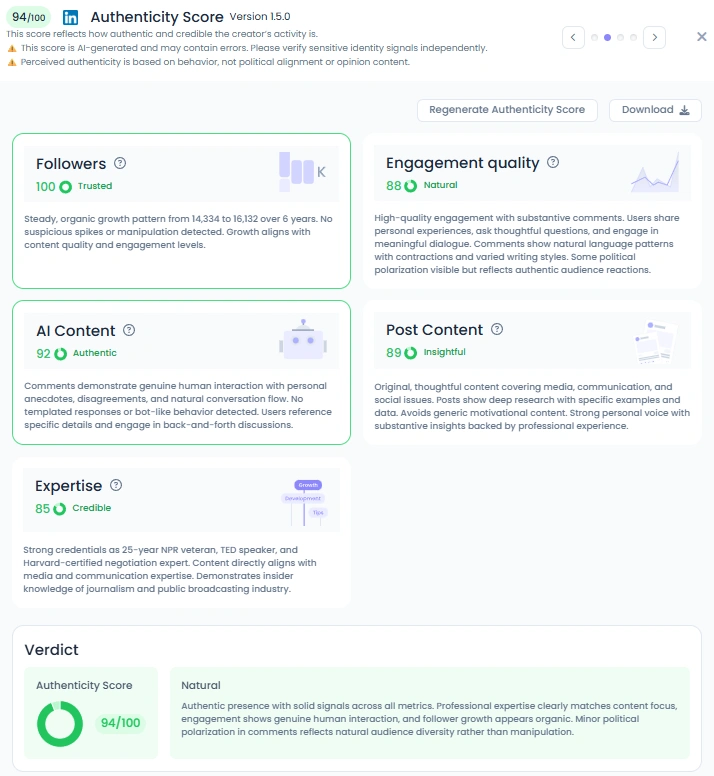714x776 pixels.
Task: Click the Expertise Growth tags illustration
Action: point(304,502)
